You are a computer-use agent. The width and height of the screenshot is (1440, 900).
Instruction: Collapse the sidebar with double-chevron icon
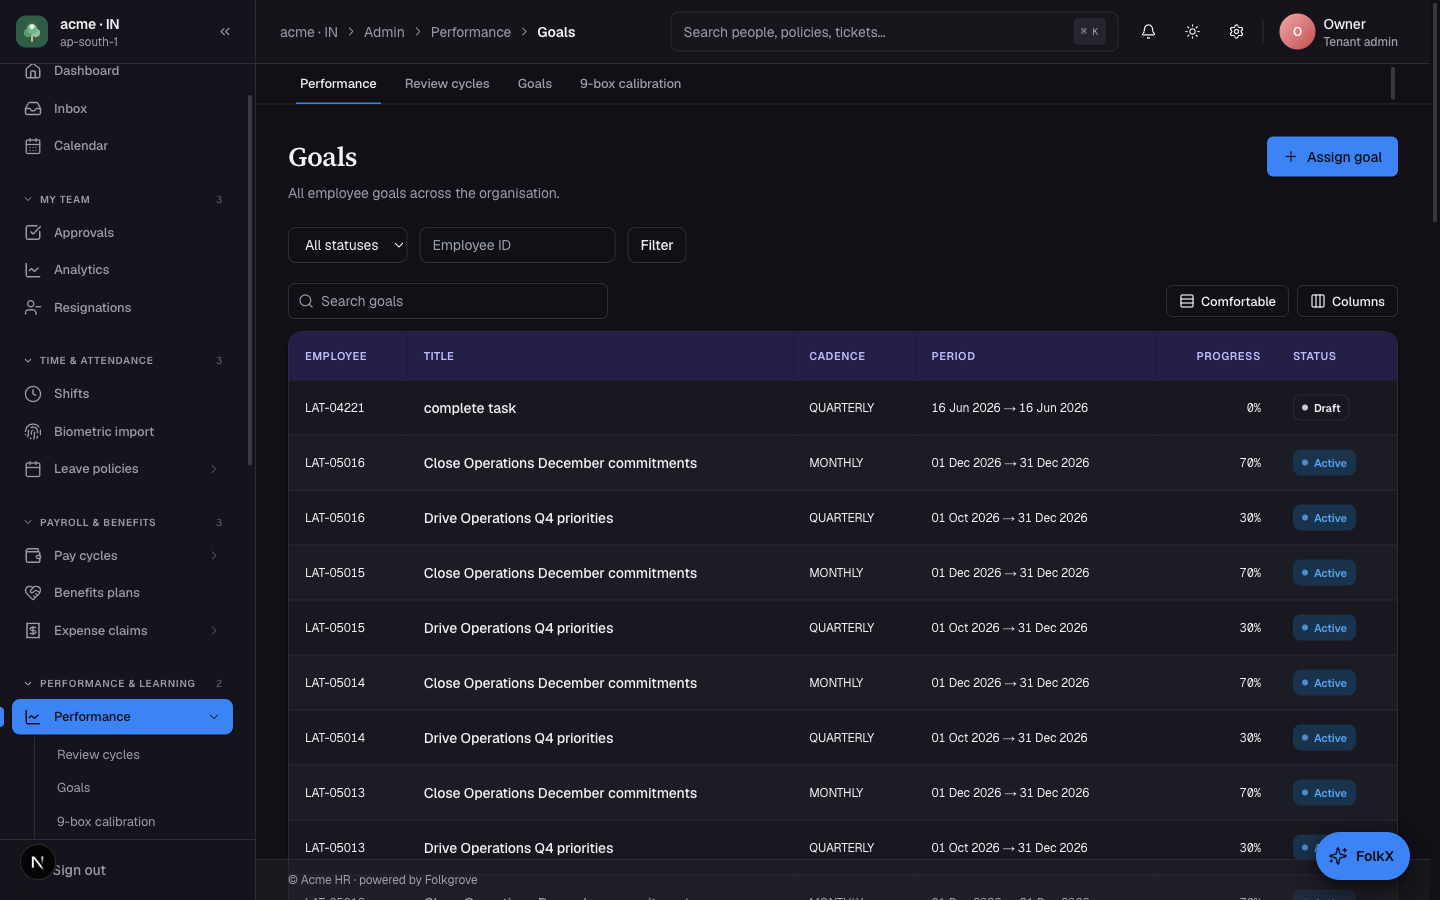pyautogui.click(x=225, y=32)
